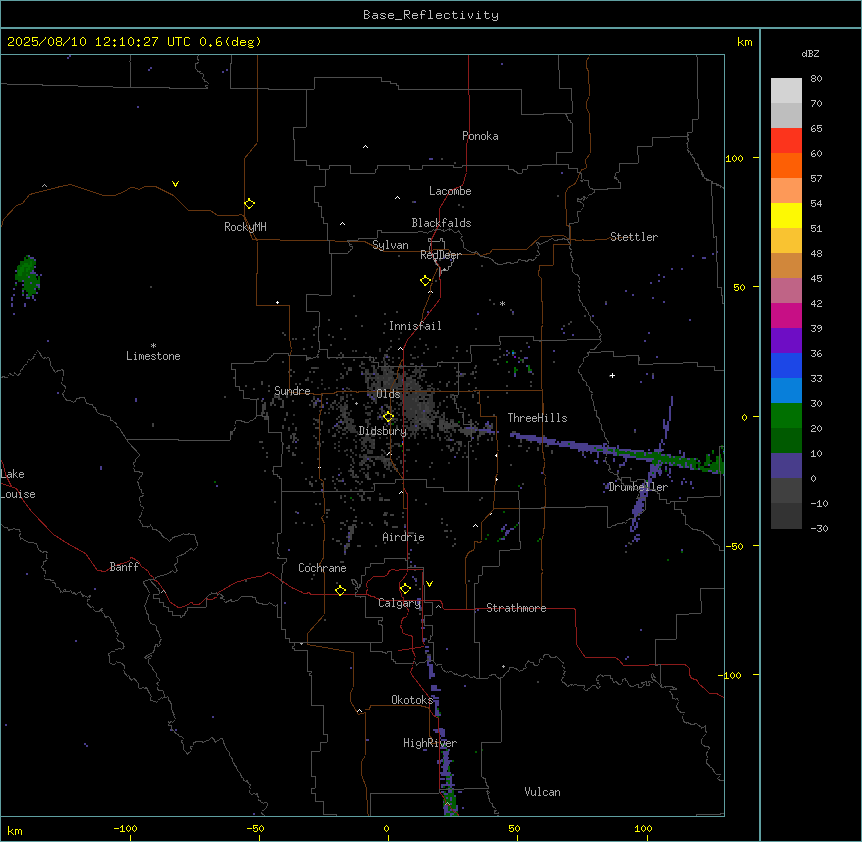Select the blue 33-36 dBZ legend swatch
The height and width of the screenshot is (842, 862).
786,365
